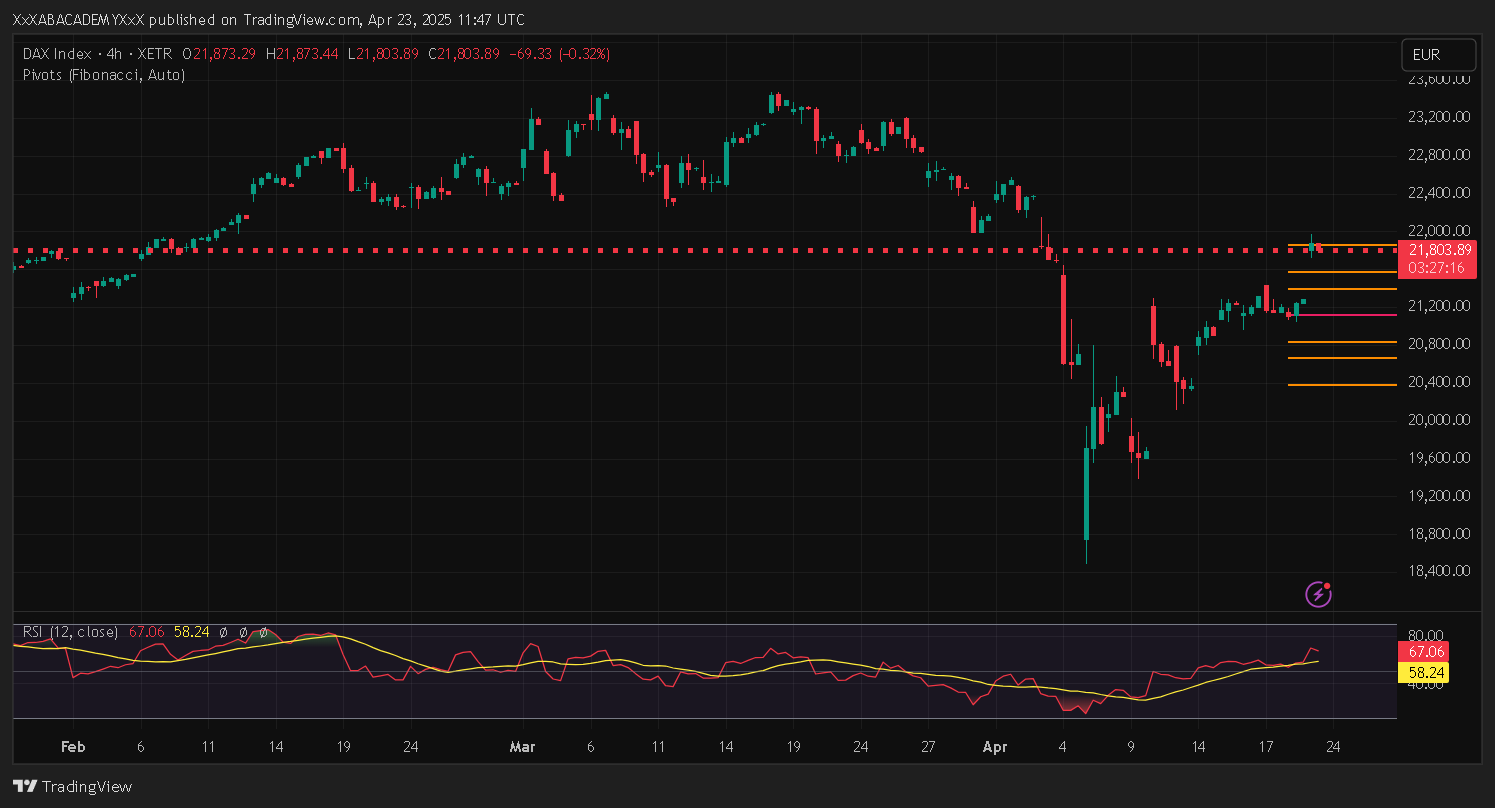The image size is (1495, 808).
Task: Click the red 67.06 RSI axis label
Action: coord(1422,651)
